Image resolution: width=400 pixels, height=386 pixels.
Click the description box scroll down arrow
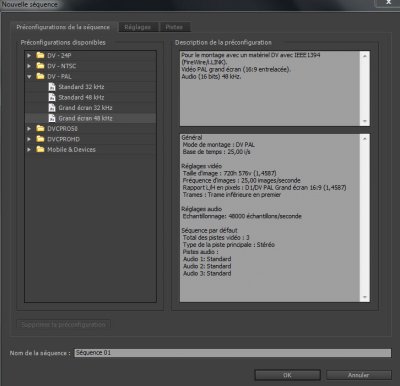(365, 121)
